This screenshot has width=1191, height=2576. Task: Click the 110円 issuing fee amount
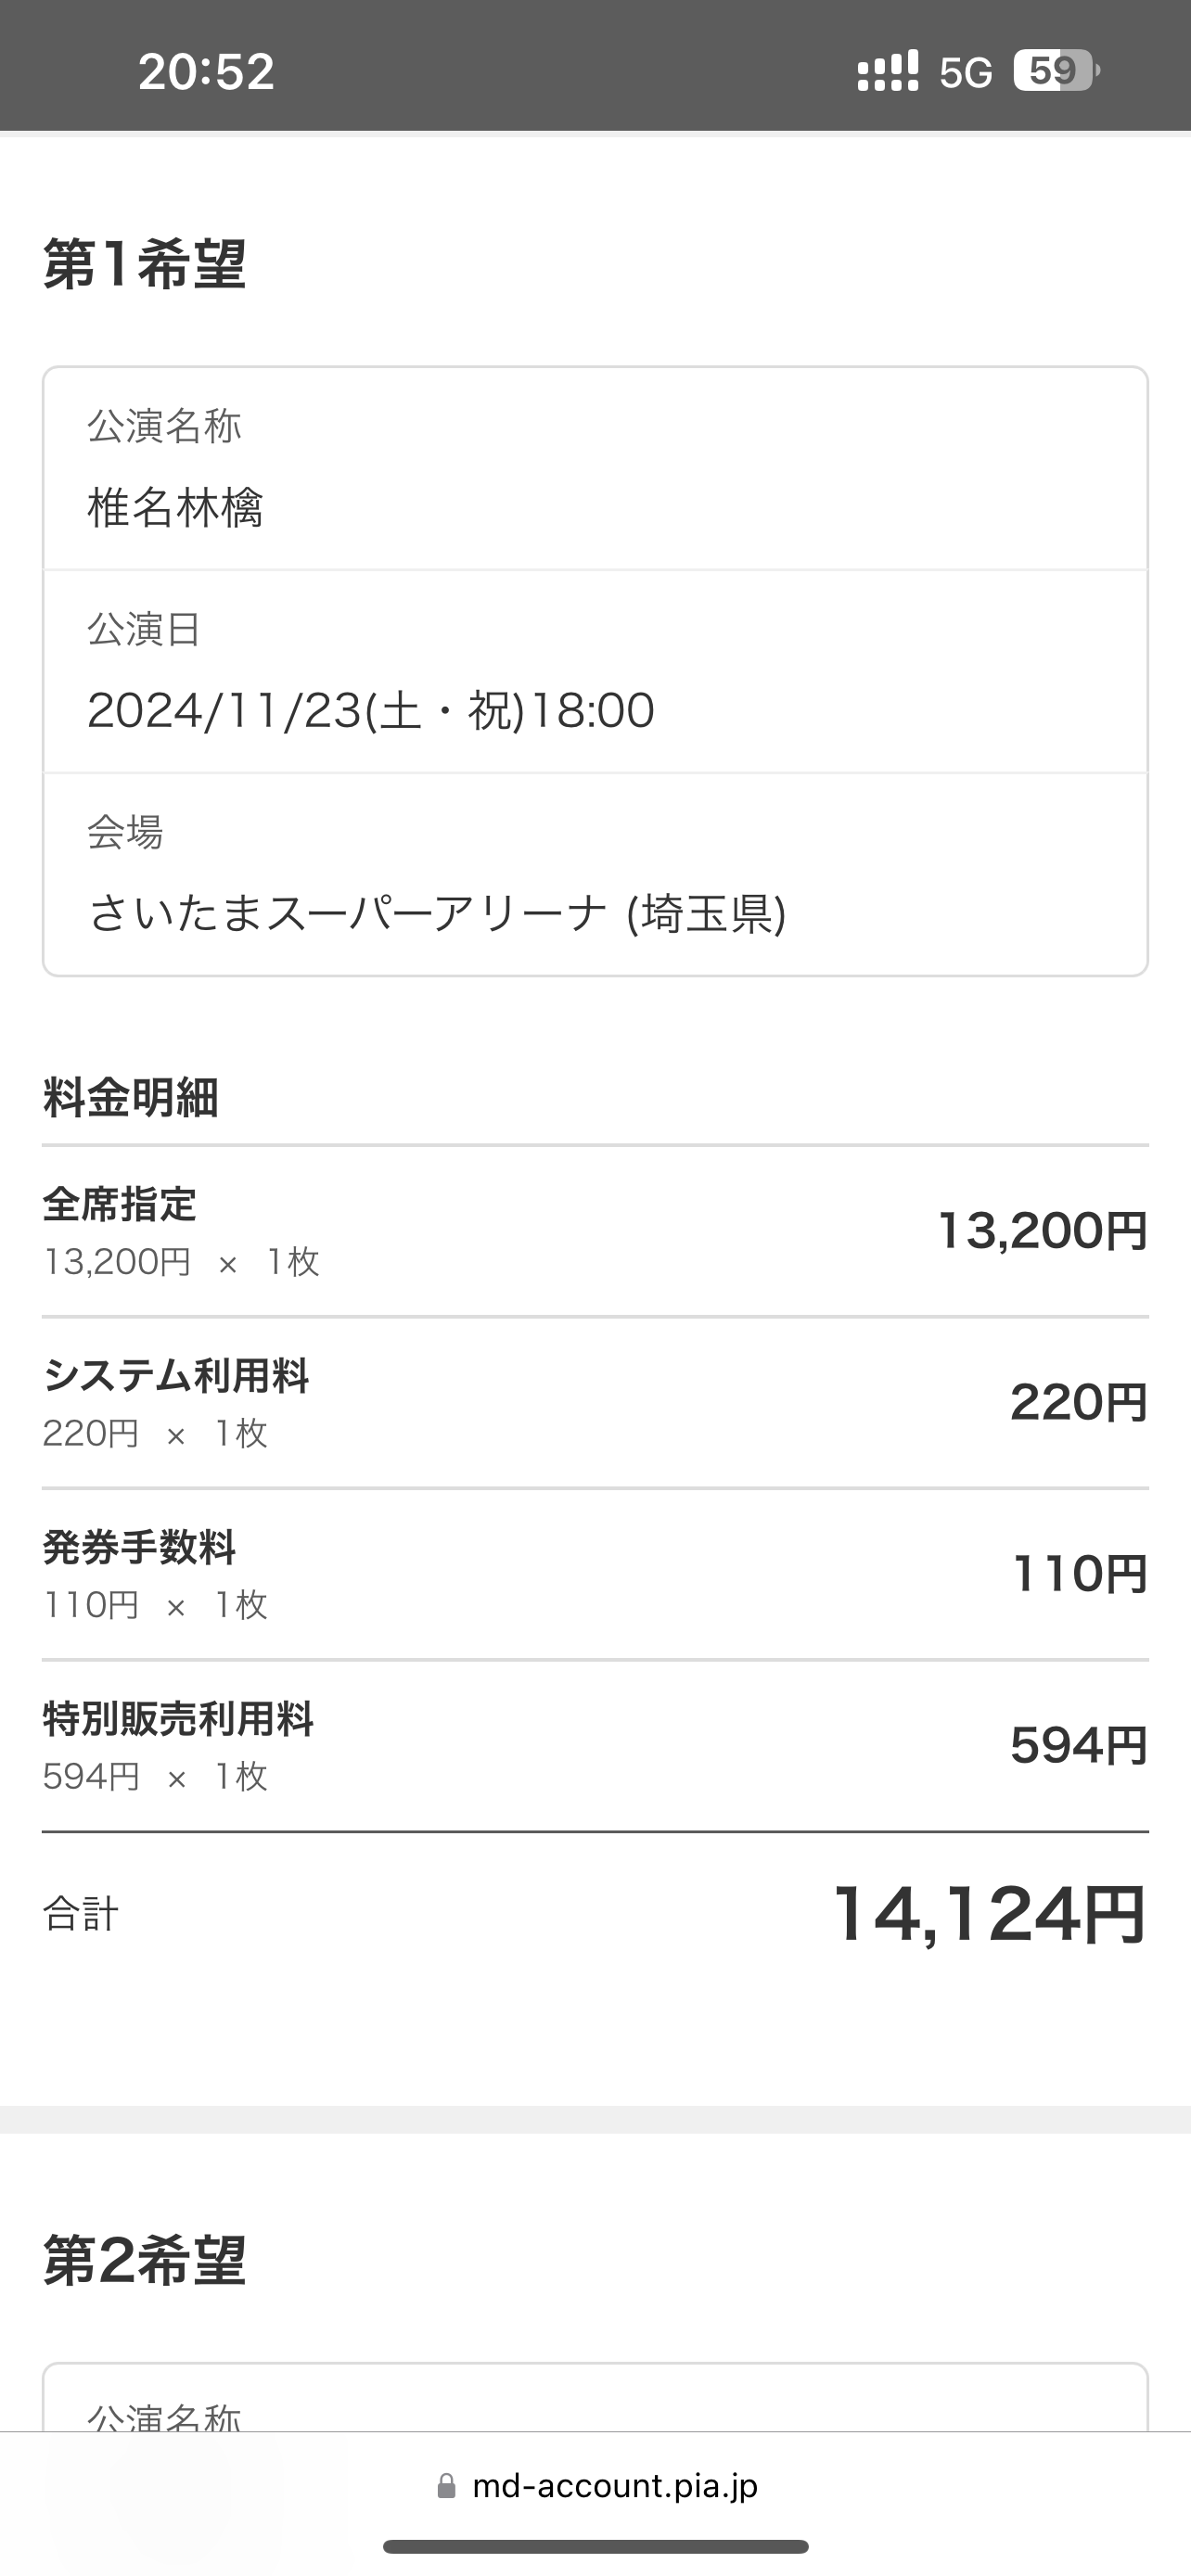(1079, 1574)
